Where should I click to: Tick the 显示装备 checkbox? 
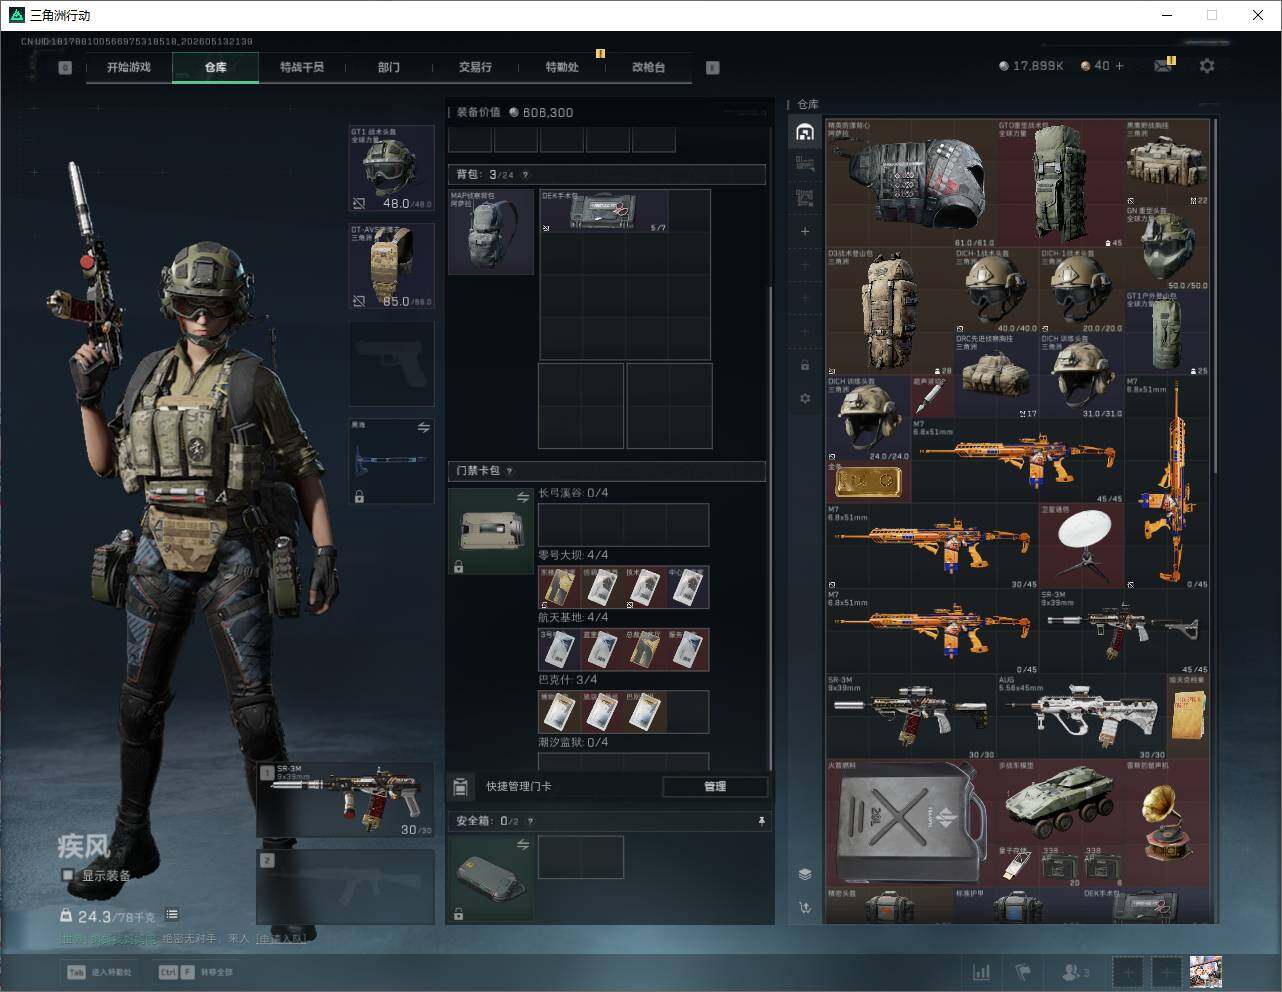tap(68, 875)
